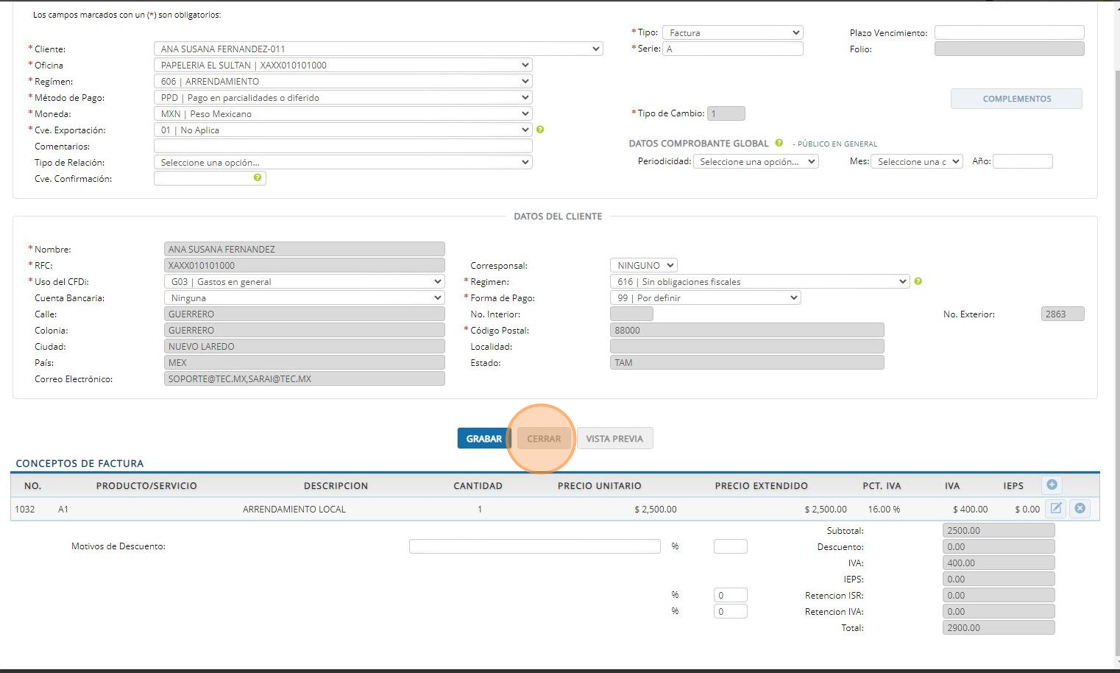This screenshot has width=1120, height=673.
Task: Click the Total field showing 2900.00
Action: coord(999,628)
